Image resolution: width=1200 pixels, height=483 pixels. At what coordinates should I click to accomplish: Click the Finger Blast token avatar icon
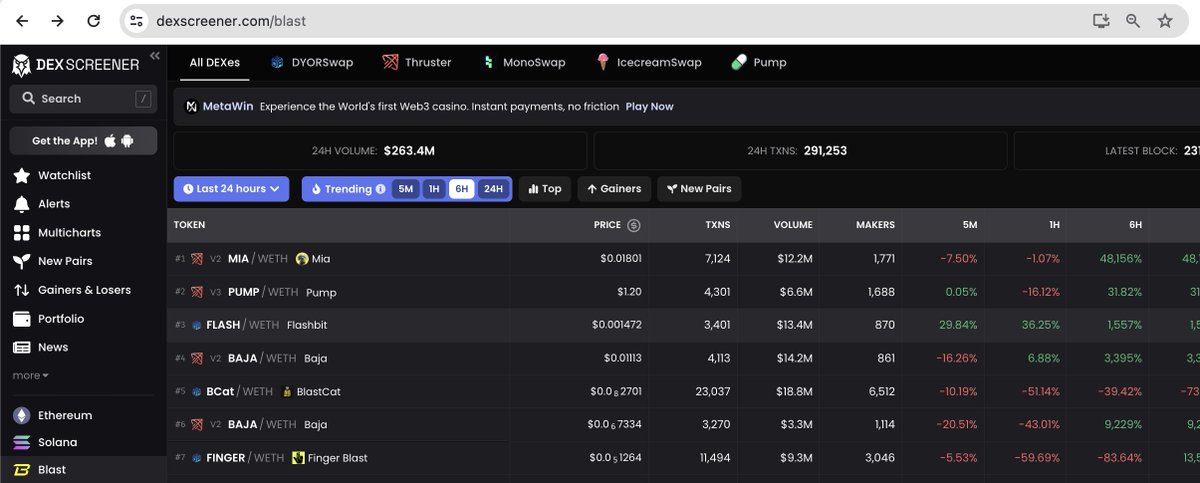click(x=298, y=458)
